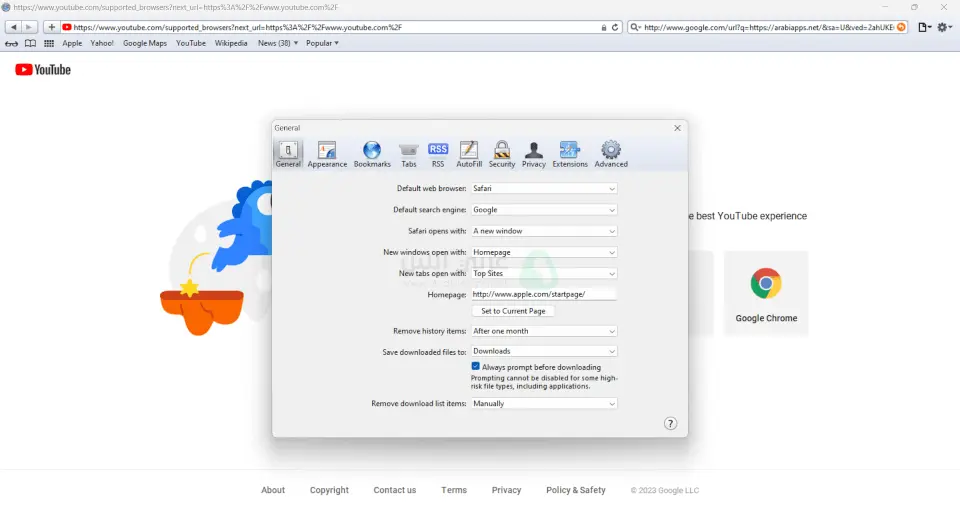Go back with the Back arrow
This screenshot has width=960, height=509.
tap(13, 28)
